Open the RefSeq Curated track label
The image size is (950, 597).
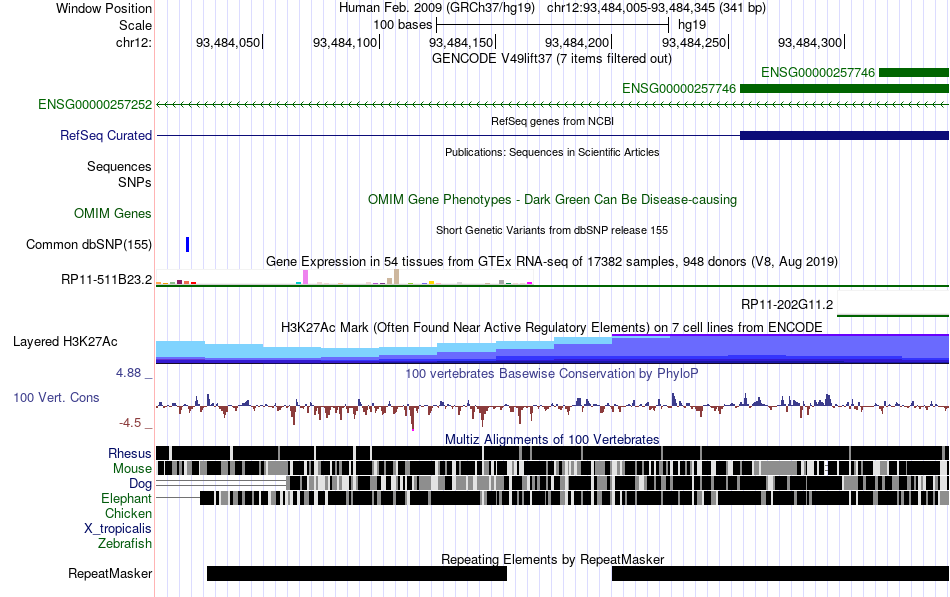tap(106, 135)
